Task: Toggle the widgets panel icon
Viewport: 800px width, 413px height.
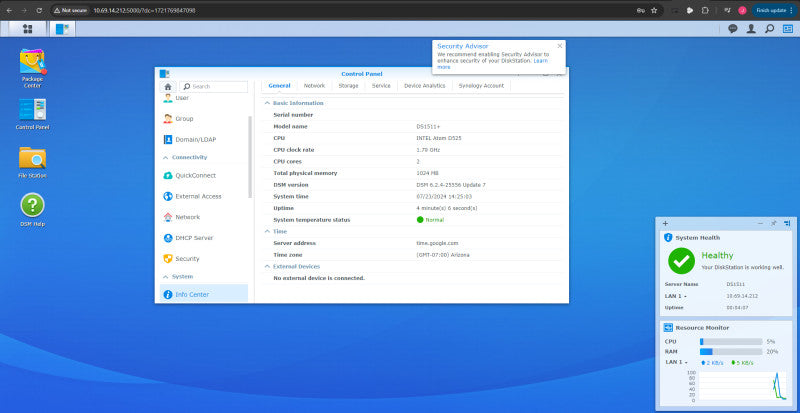Action: (788, 29)
